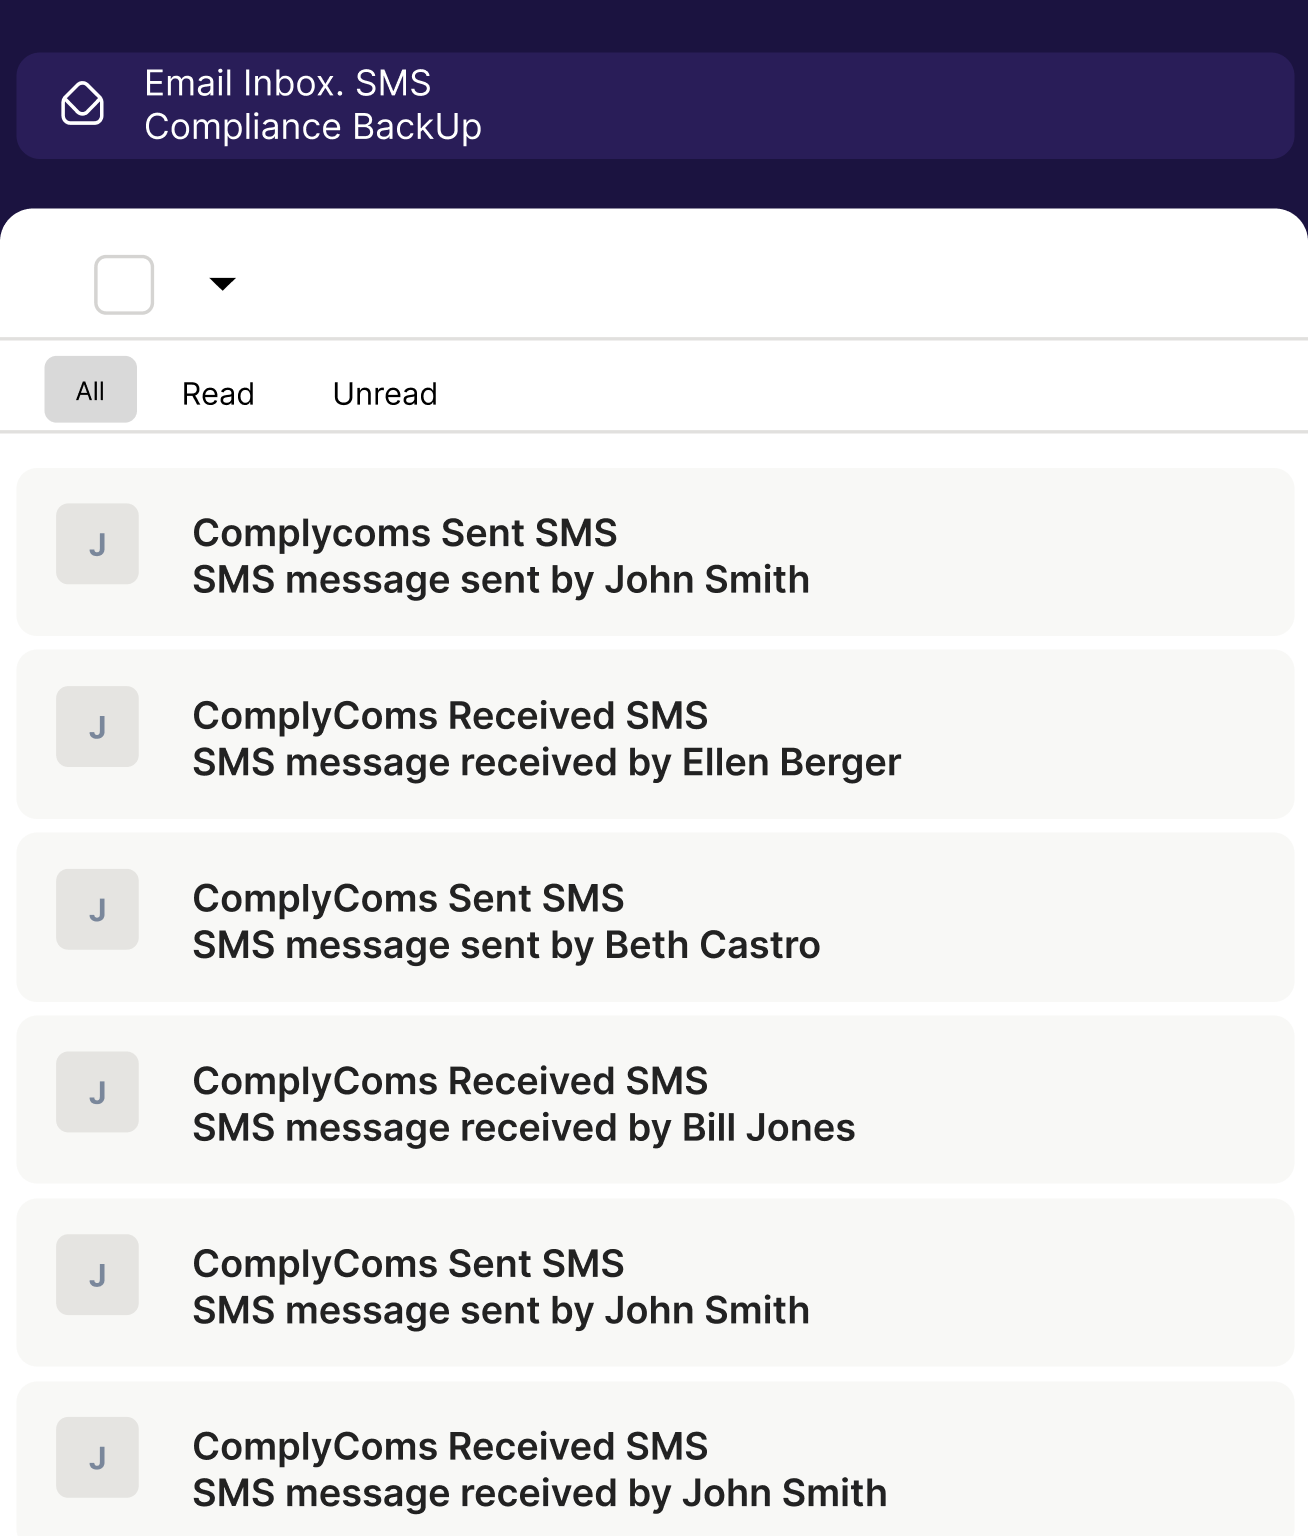
Task: Open the Email Inbox SMS Compliance BackUp banner
Action: coord(654,105)
